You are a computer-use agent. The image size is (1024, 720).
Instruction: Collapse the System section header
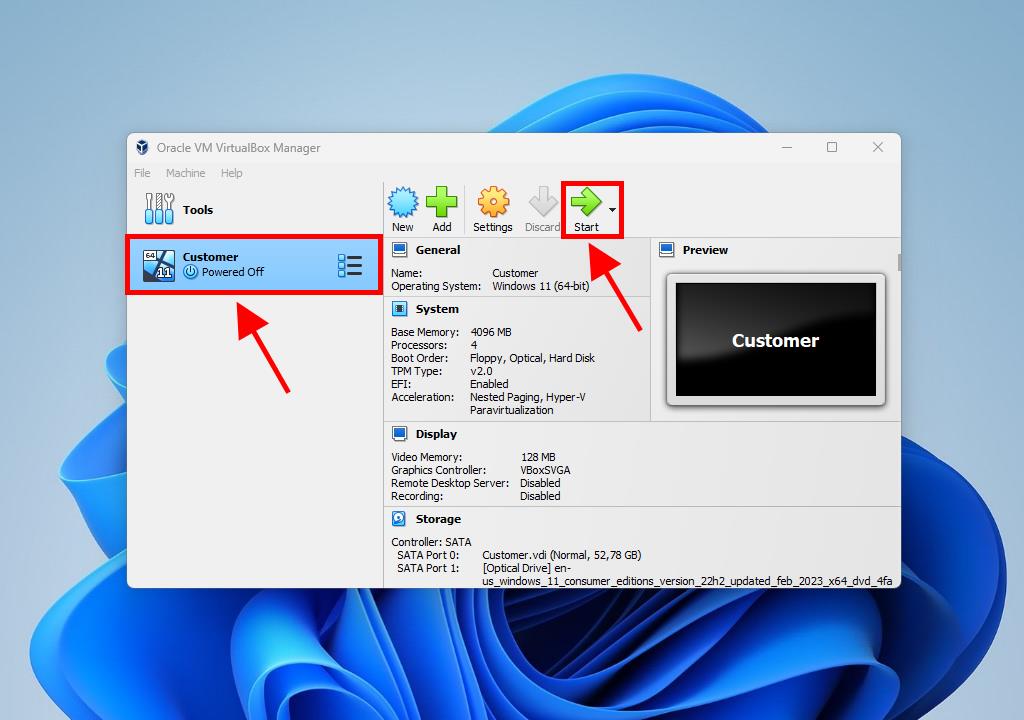click(437, 309)
